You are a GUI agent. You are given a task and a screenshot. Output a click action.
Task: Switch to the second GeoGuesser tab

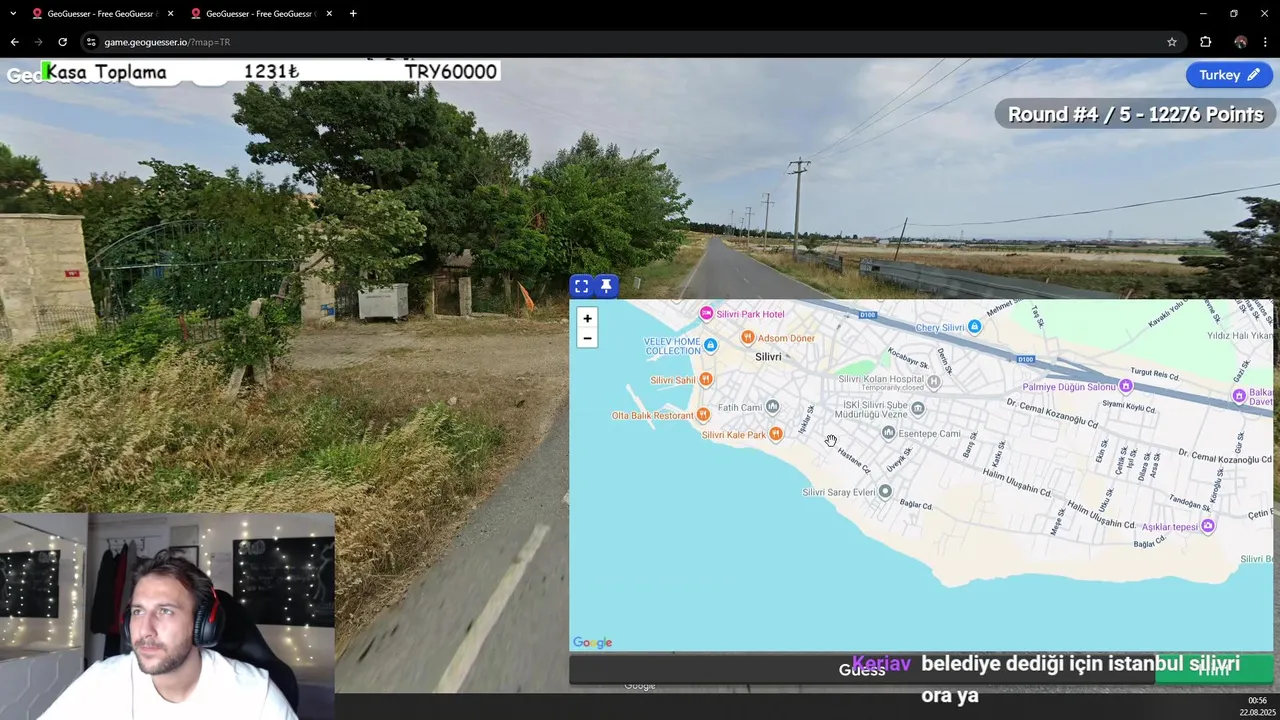pyautogui.click(x=260, y=13)
